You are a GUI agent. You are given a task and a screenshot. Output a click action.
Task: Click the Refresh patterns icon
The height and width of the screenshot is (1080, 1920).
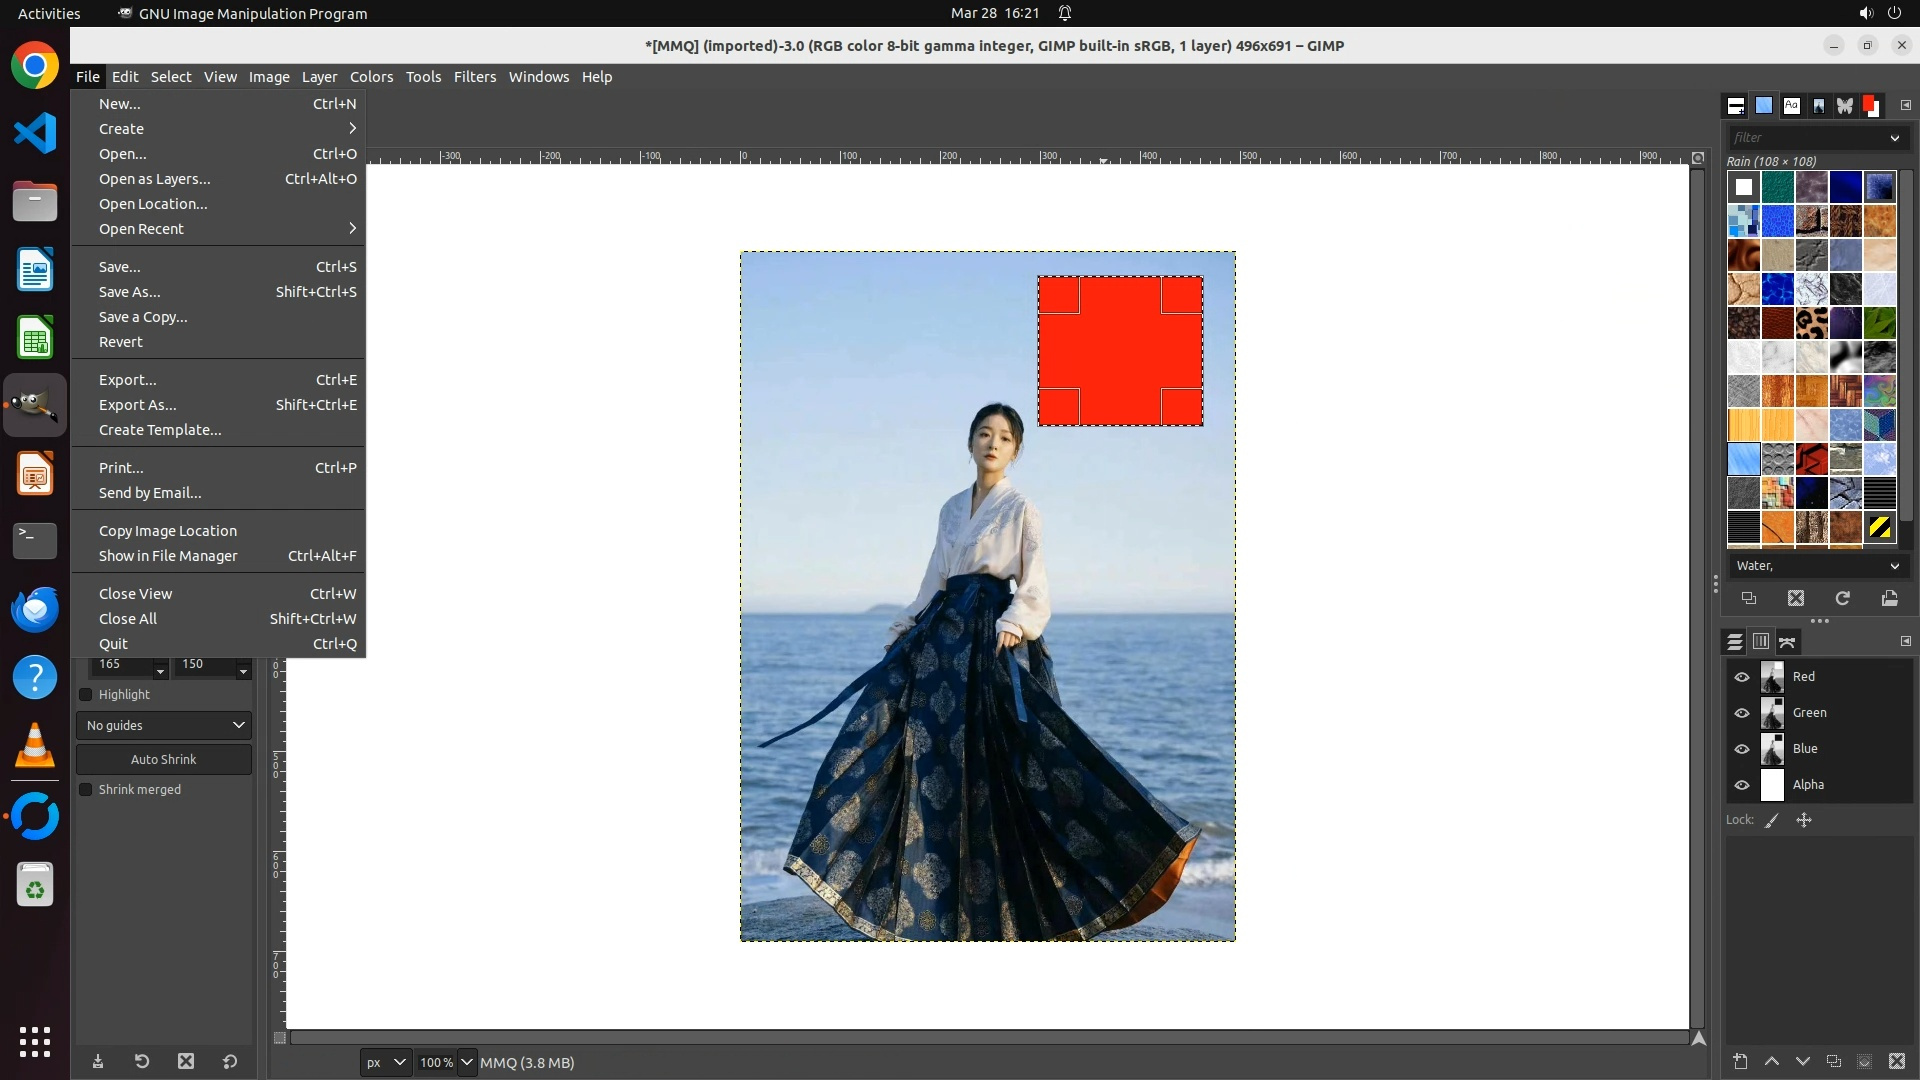click(x=1843, y=598)
